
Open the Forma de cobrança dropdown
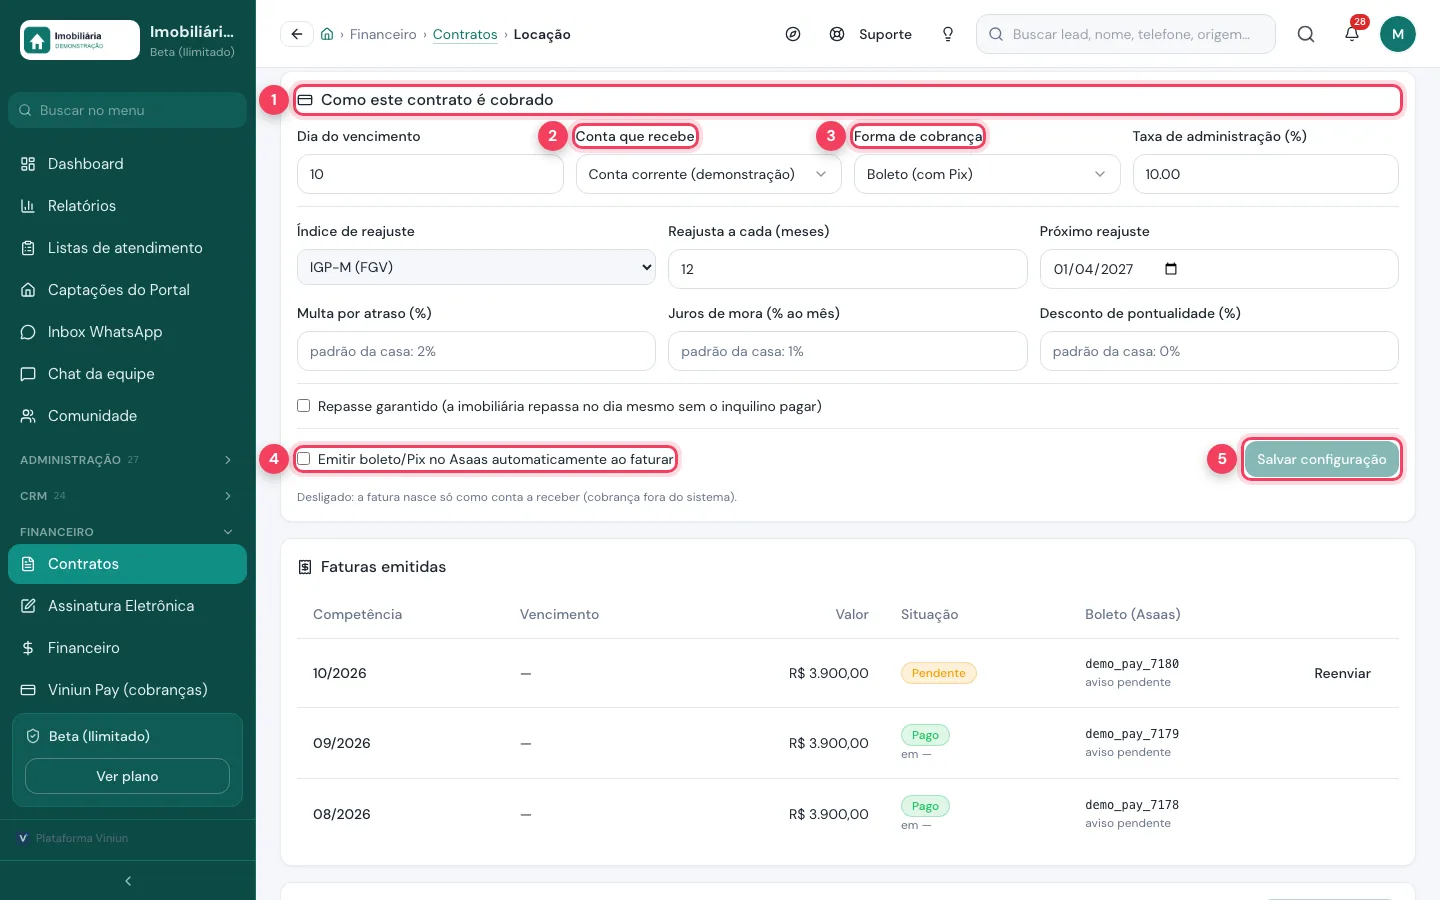987,174
